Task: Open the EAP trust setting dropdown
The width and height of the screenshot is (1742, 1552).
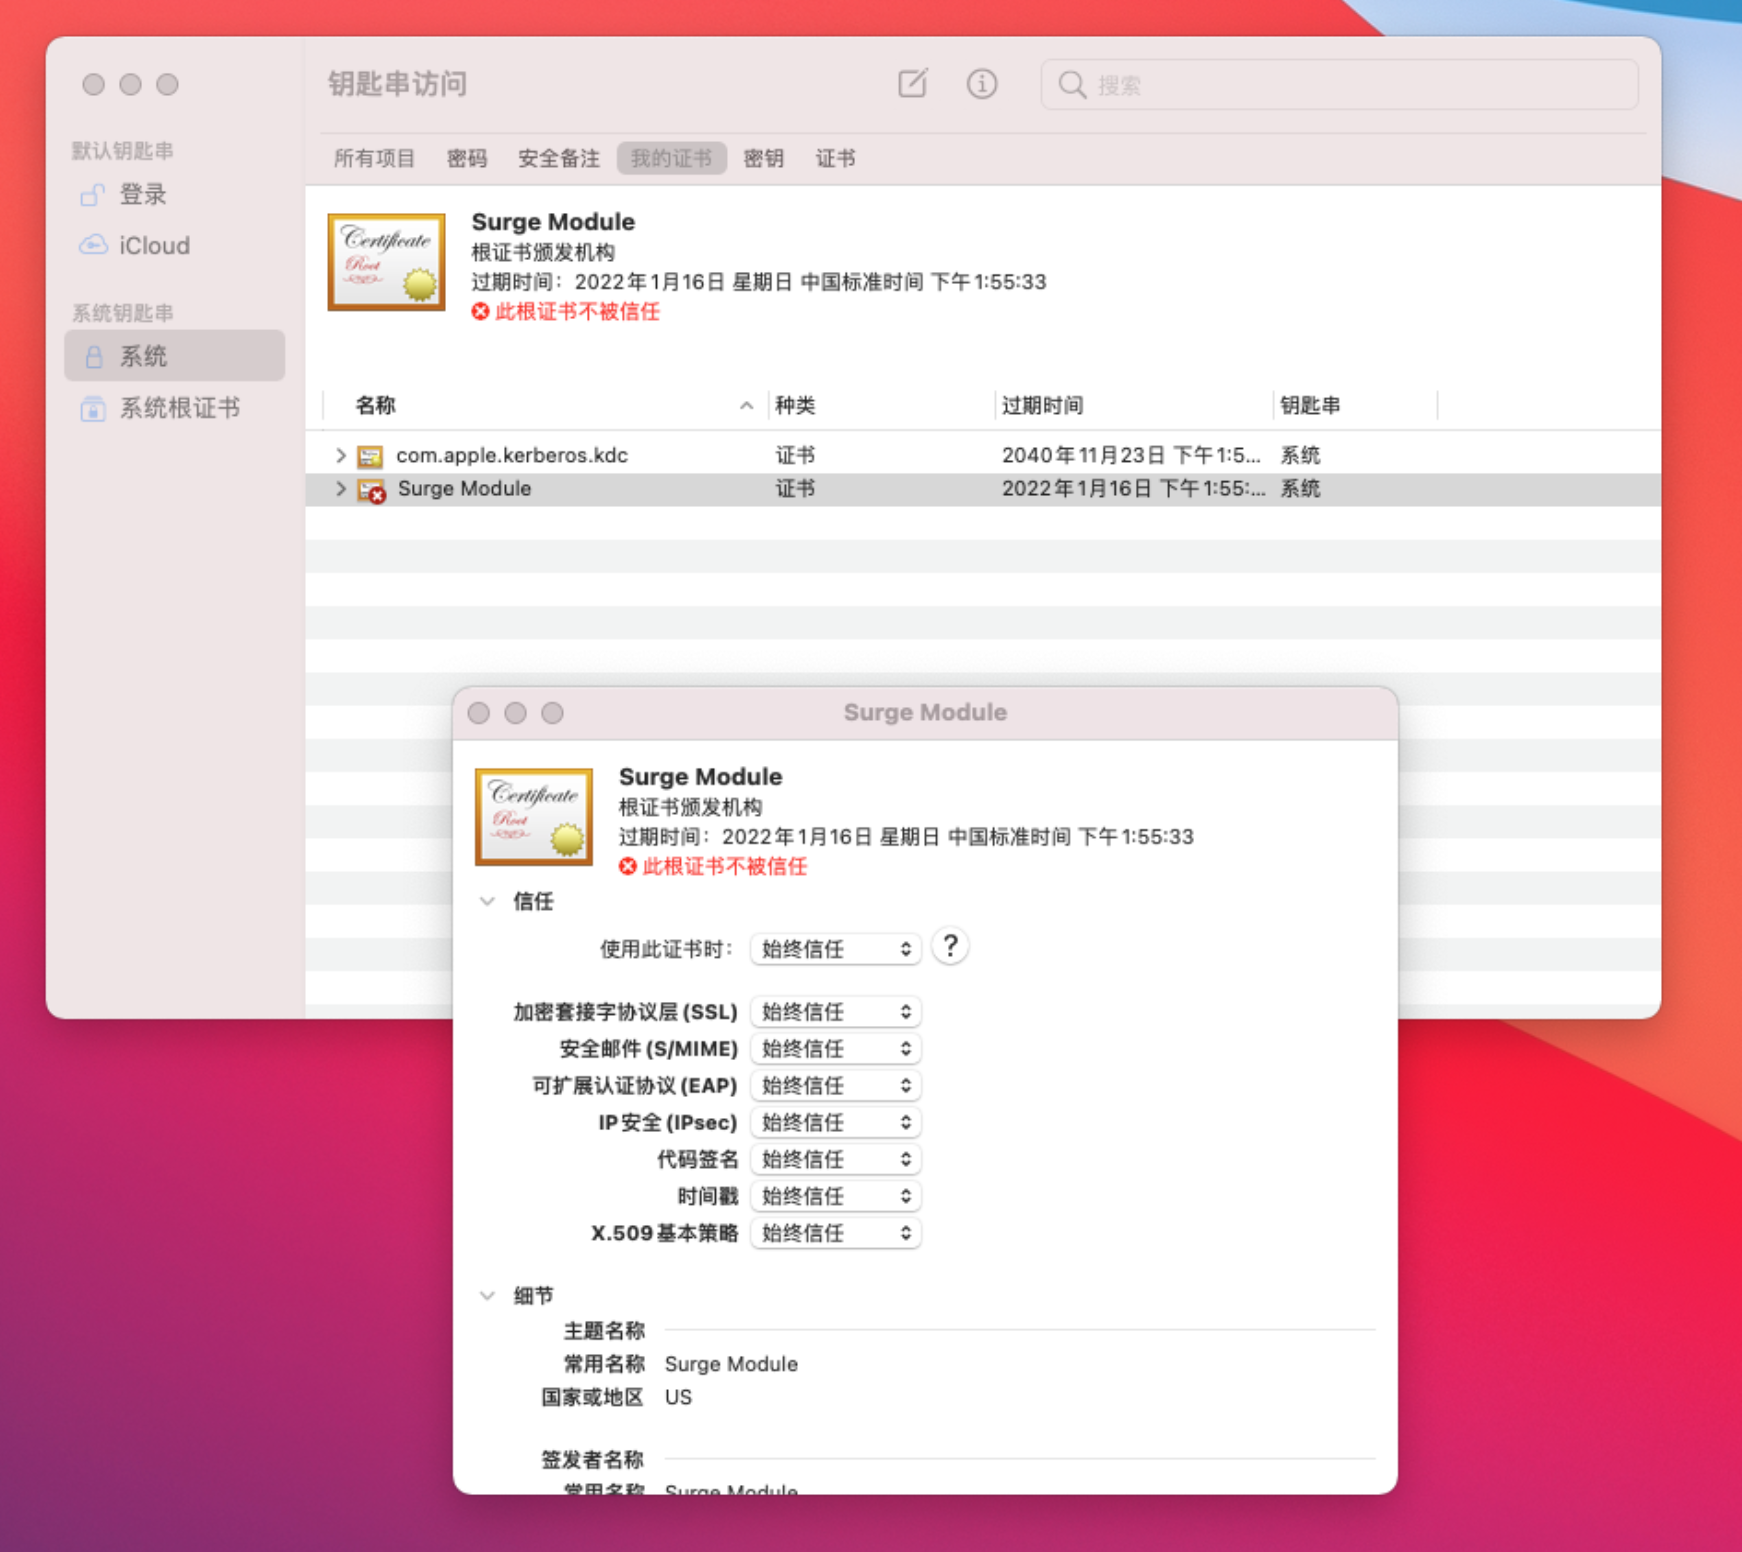Action: pos(835,1086)
